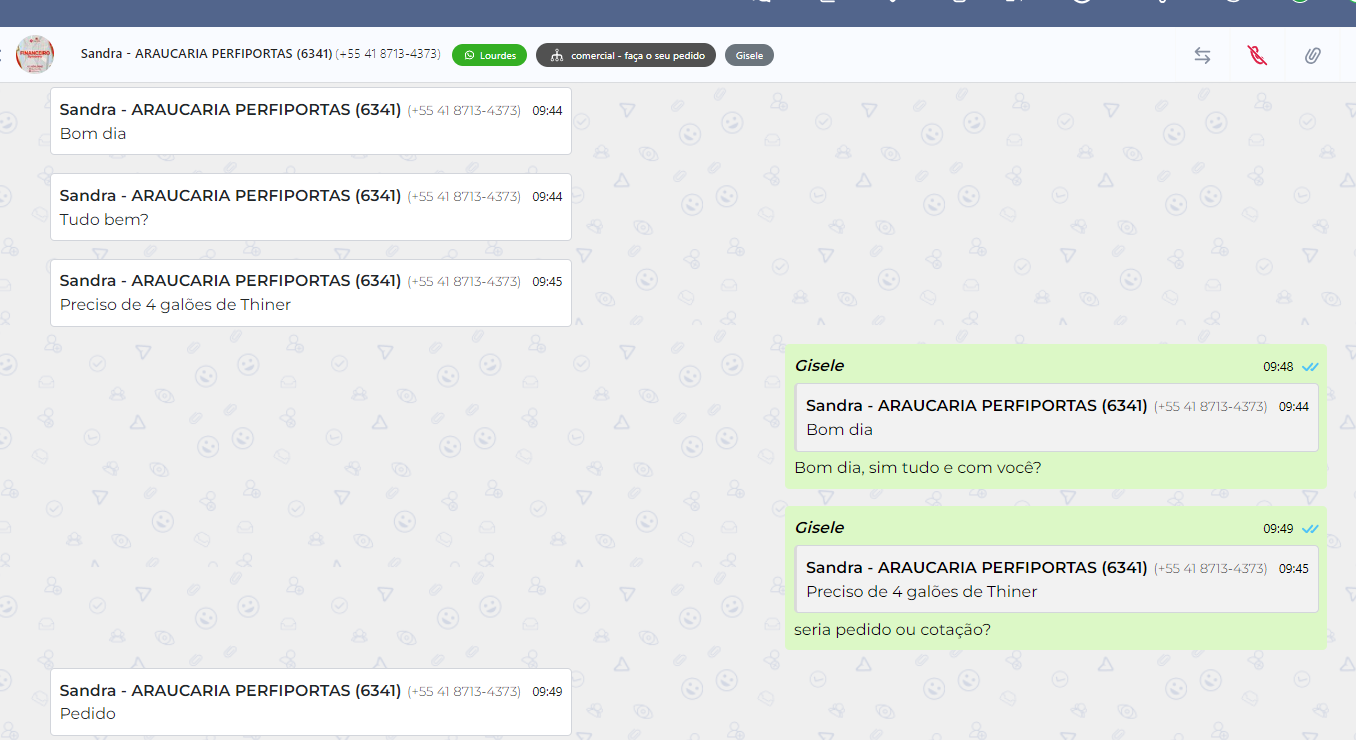Click the org chart icon in comercial badge
Screen dimensions: 1356x740
pyautogui.click(x=556, y=56)
